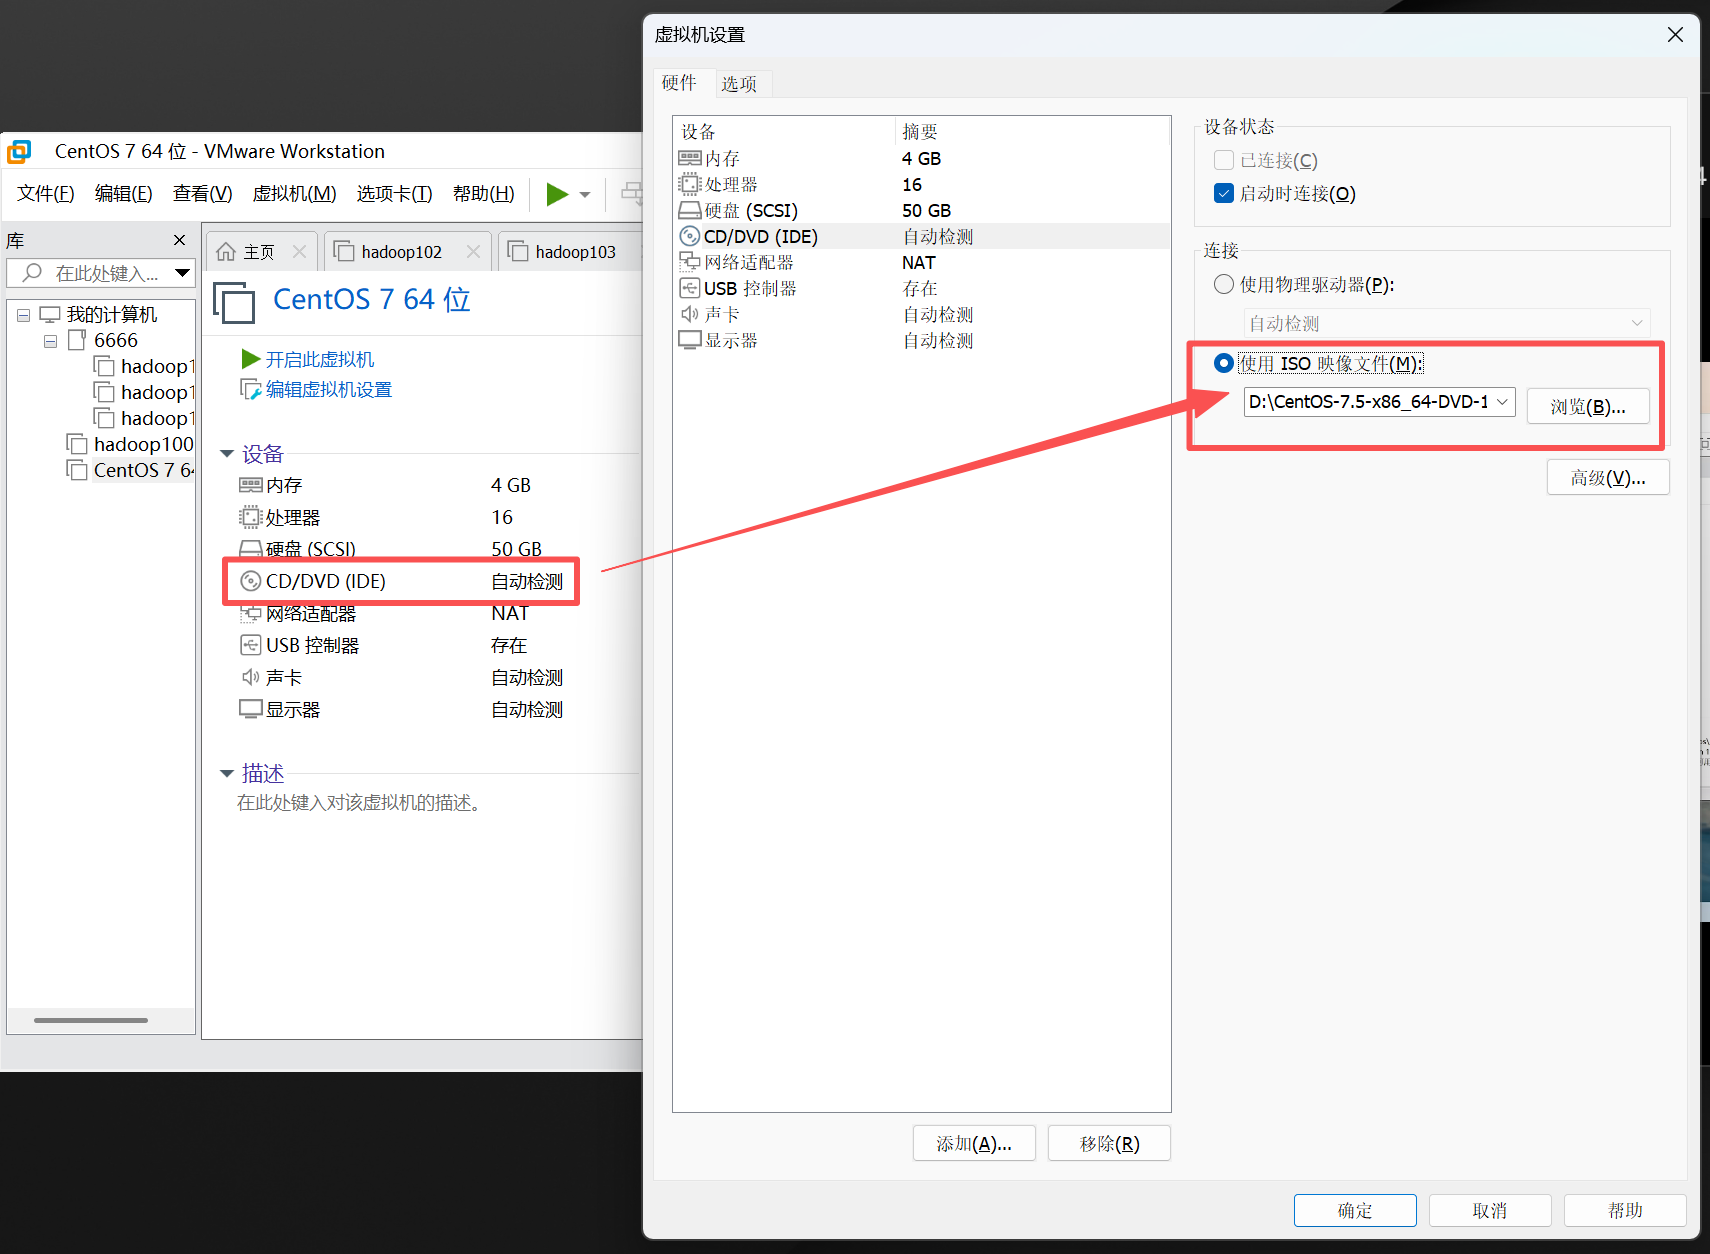Viewport: 1710px width, 1254px height.
Task: Select hadoop100 in the library tree
Action: 143,444
